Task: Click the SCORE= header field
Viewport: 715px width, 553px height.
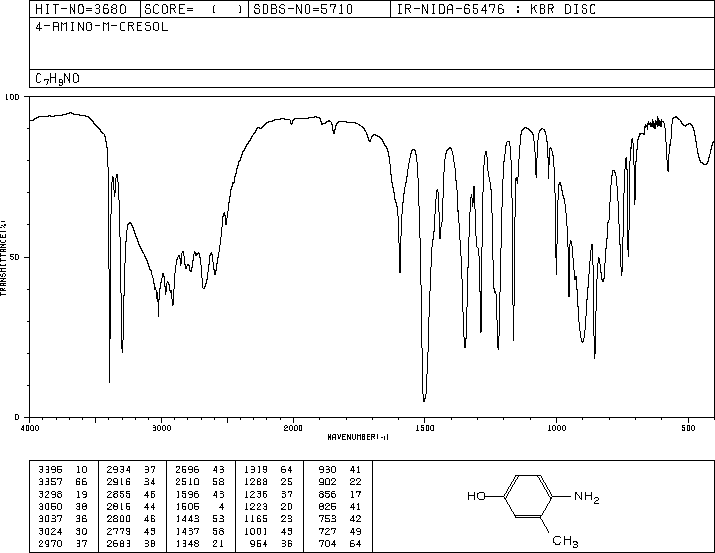Action: coord(193,9)
